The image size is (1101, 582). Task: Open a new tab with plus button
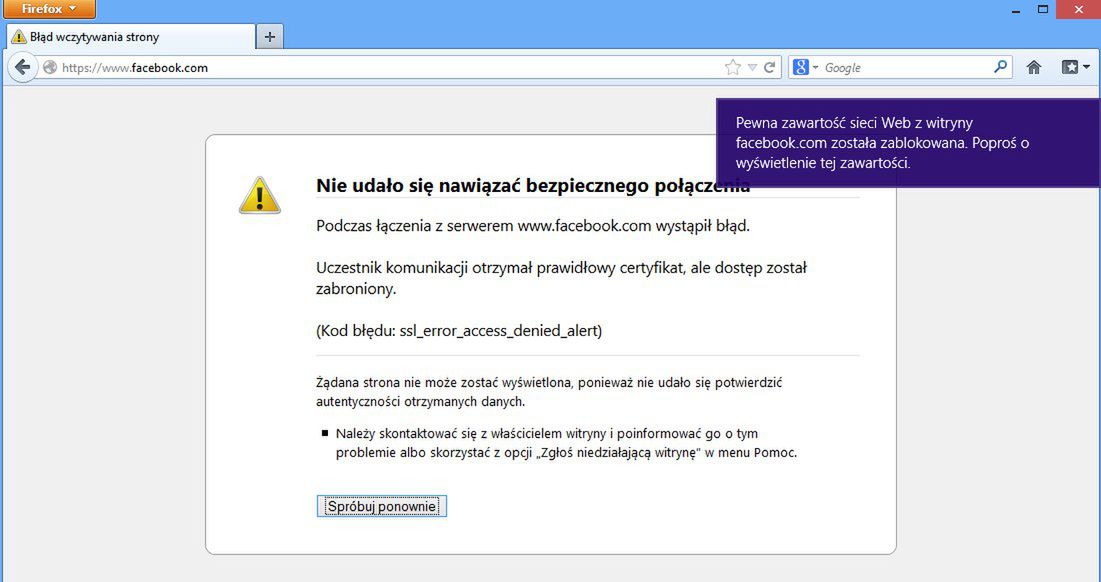(270, 37)
